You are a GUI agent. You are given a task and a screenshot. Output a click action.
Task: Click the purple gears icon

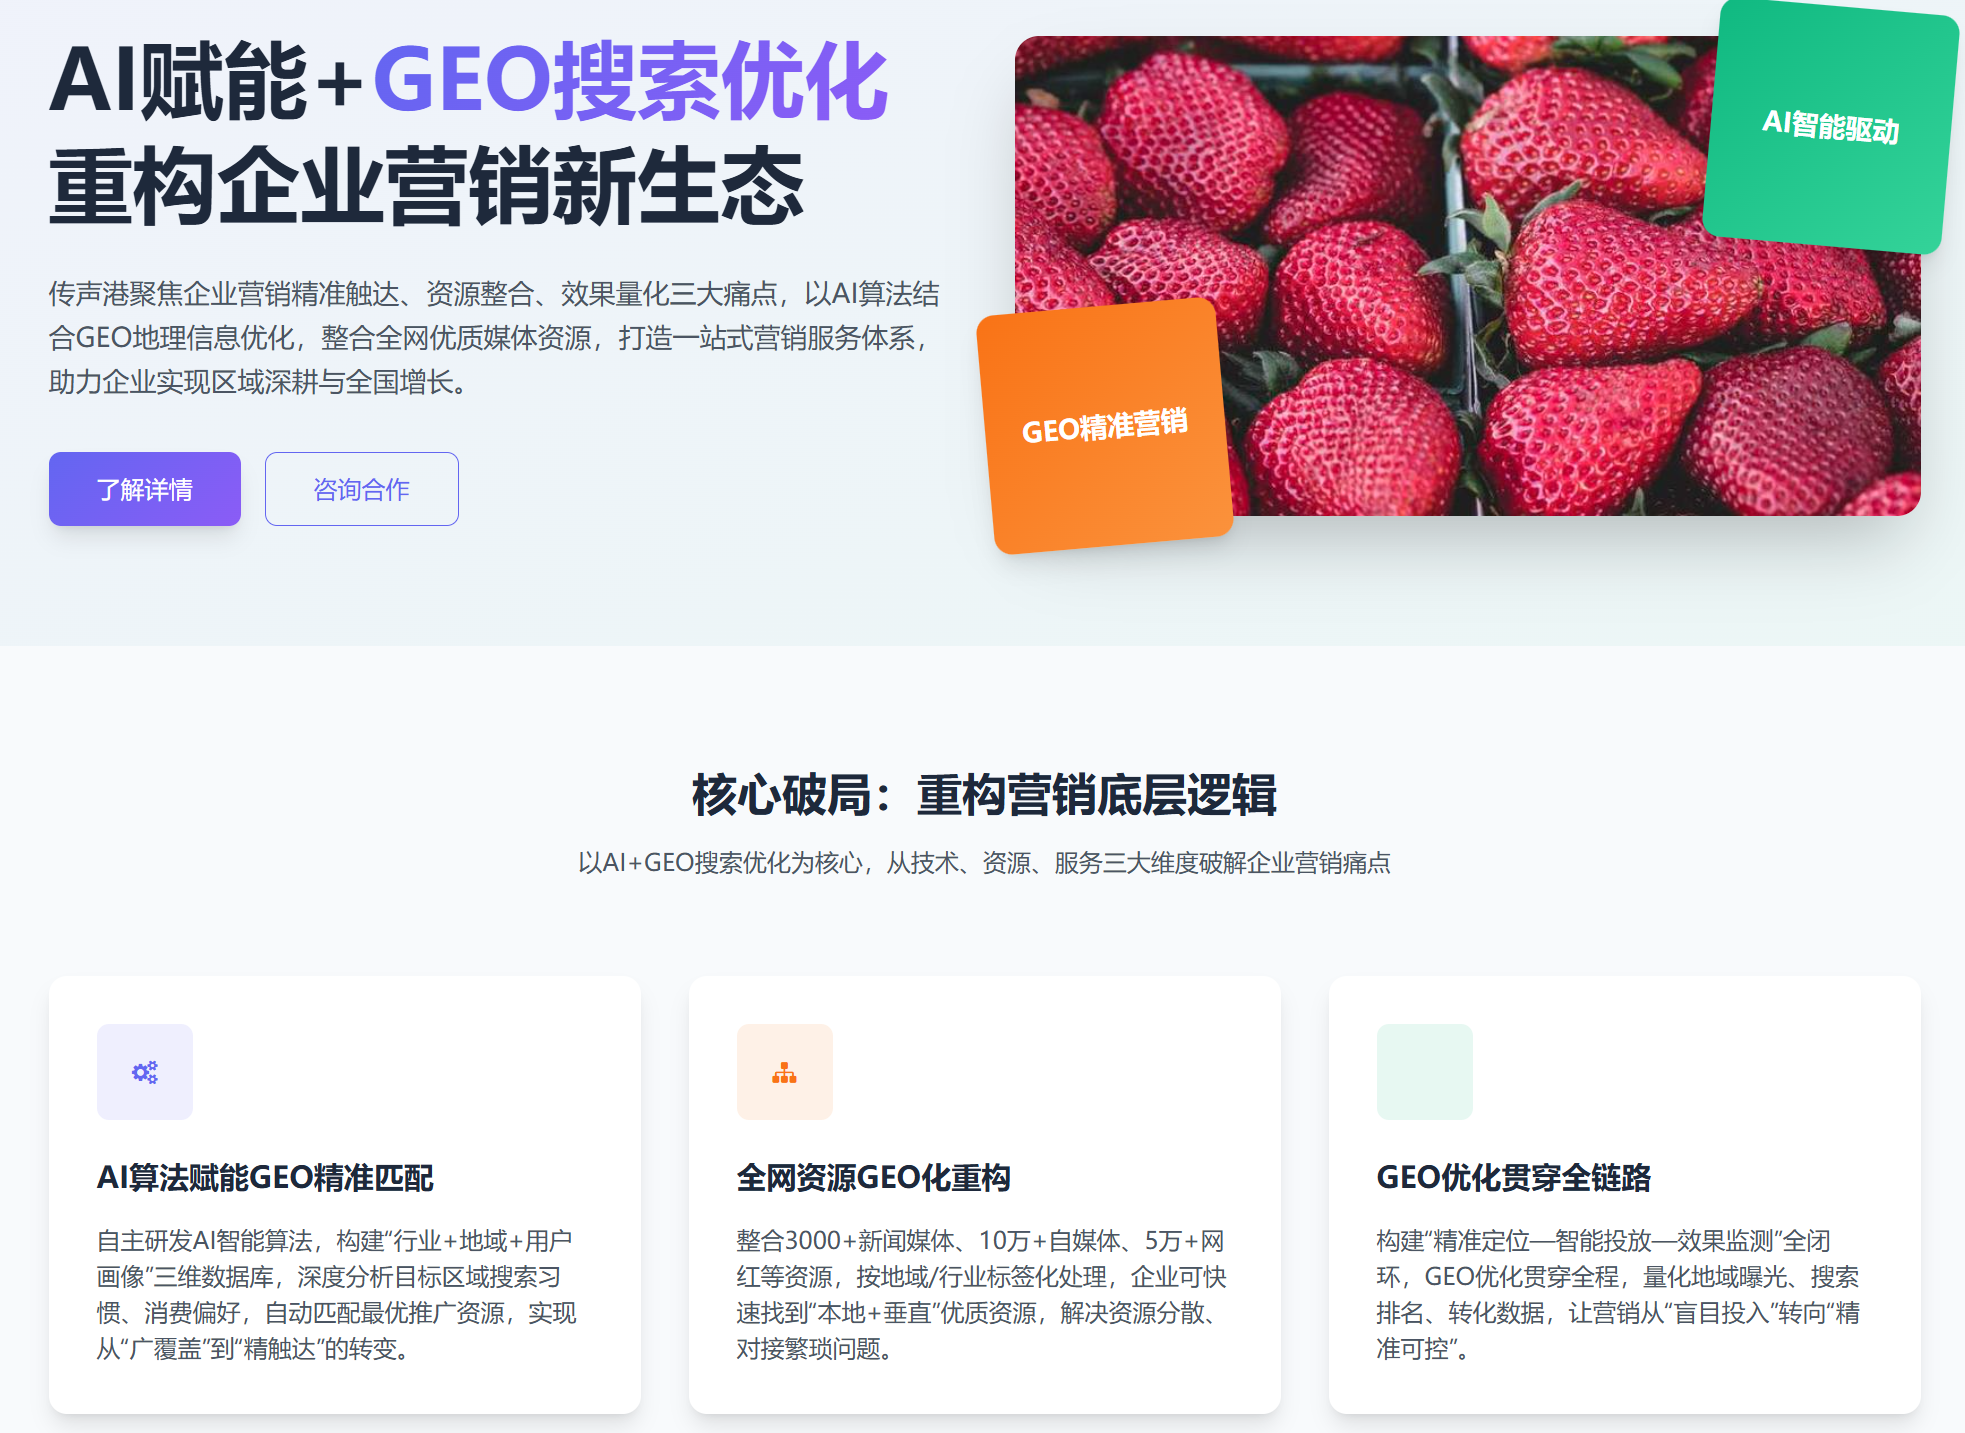point(145,1072)
